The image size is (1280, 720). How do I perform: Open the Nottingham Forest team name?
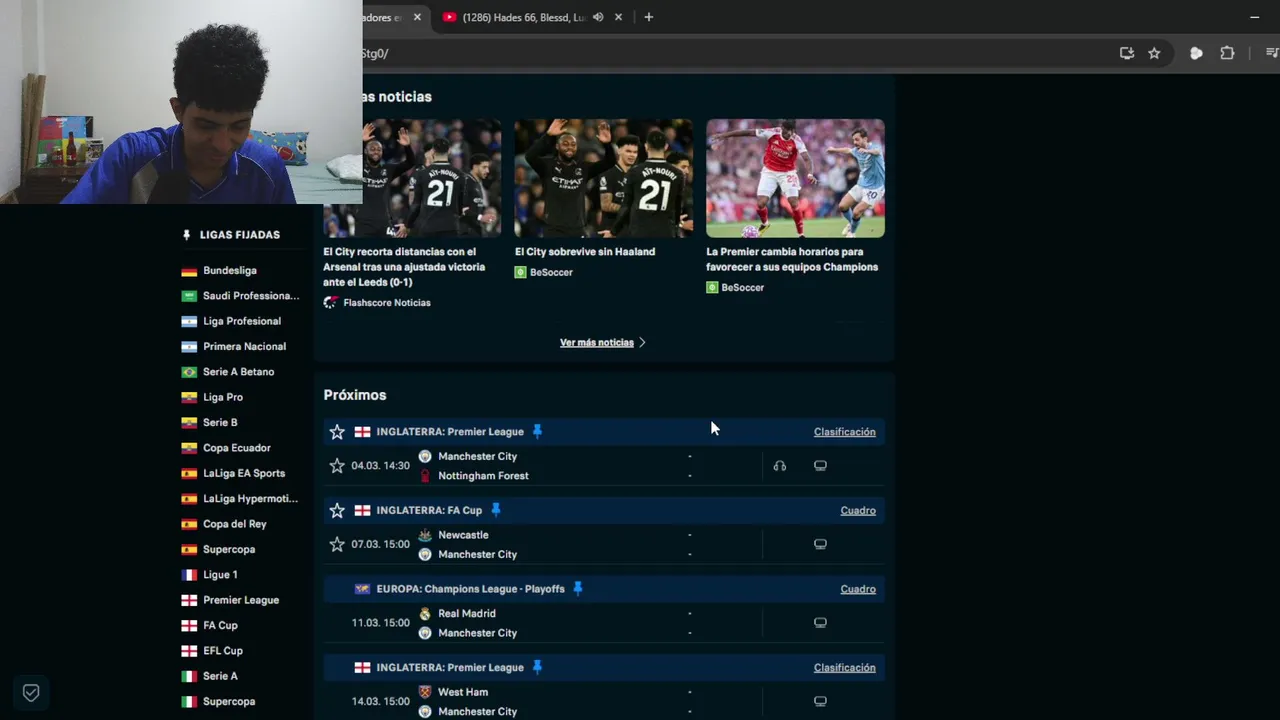(483, 476)
